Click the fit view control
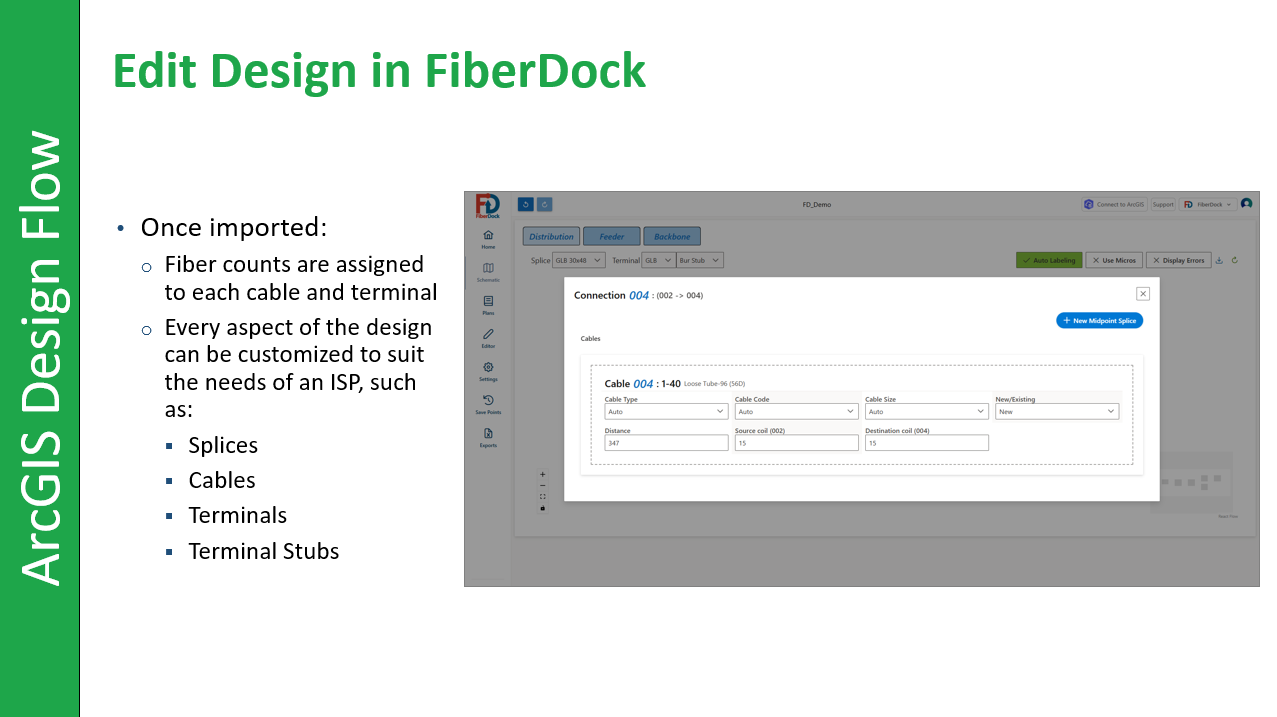This screenshot has height=717, width=1277. point(543,496)
